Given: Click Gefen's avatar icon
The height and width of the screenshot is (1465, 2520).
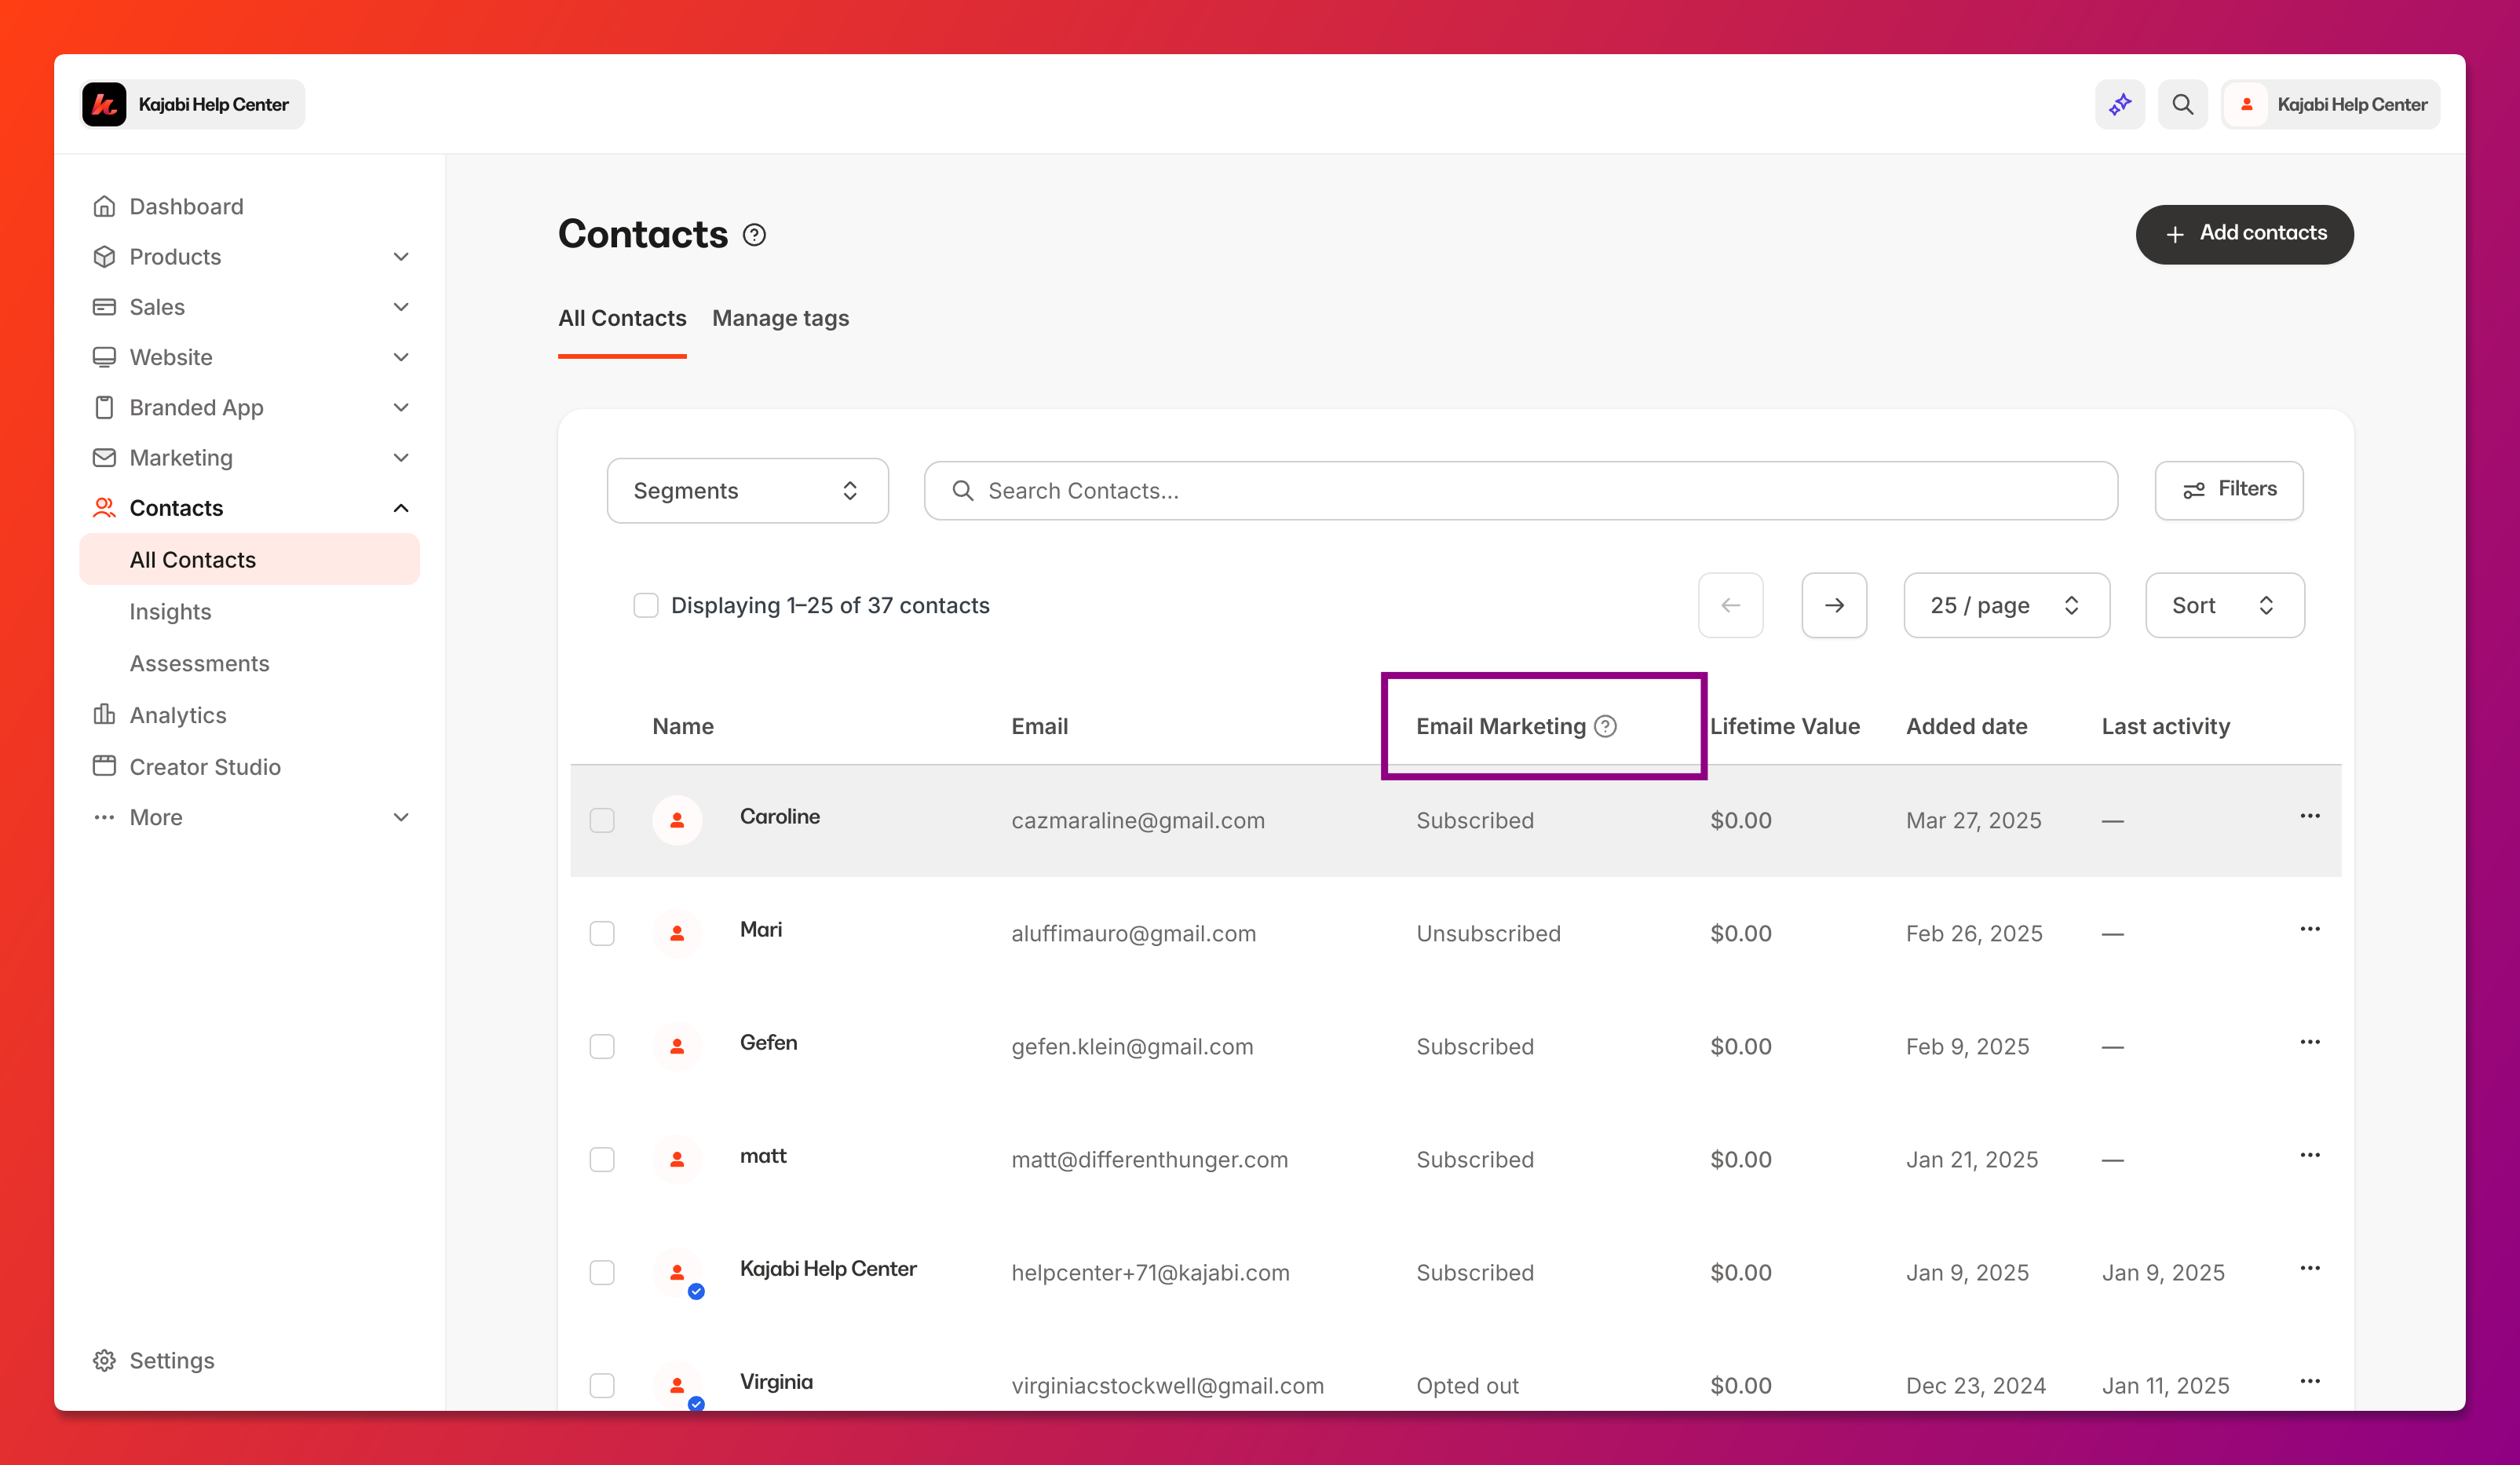Looking at the screenshot, I should click(x=677, y=1046).
